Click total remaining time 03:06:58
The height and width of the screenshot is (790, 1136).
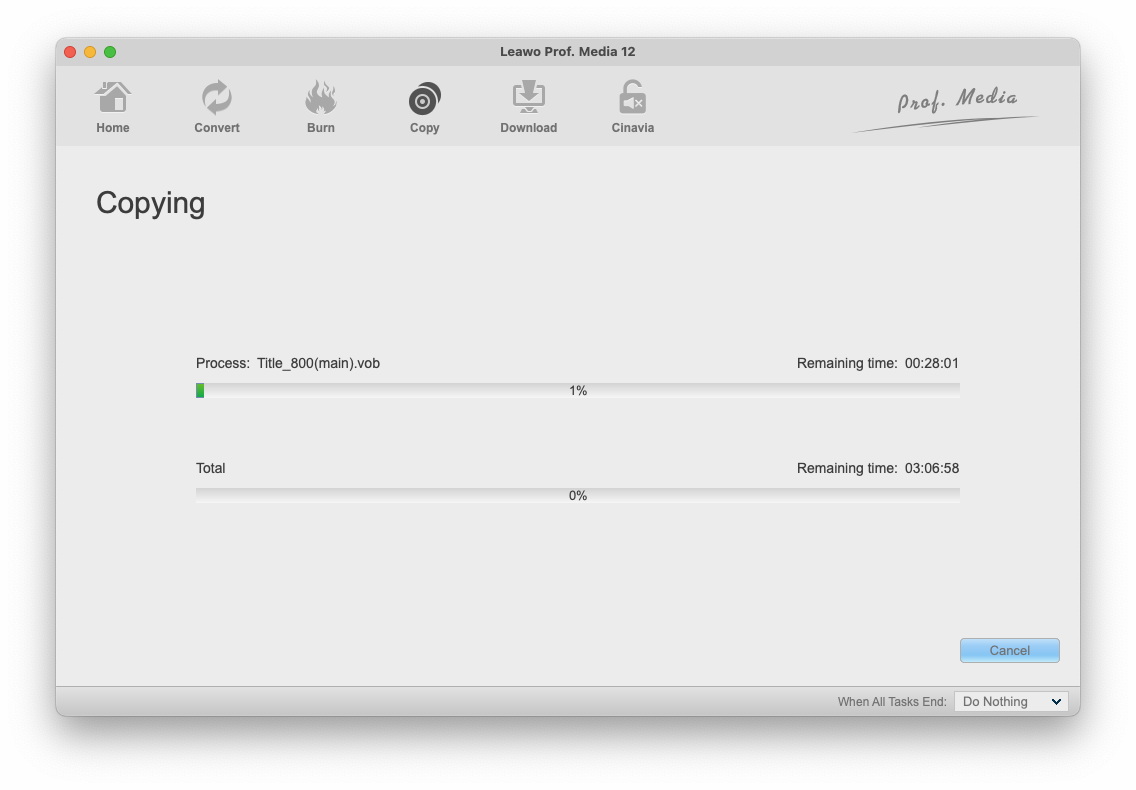pos(932,468)
